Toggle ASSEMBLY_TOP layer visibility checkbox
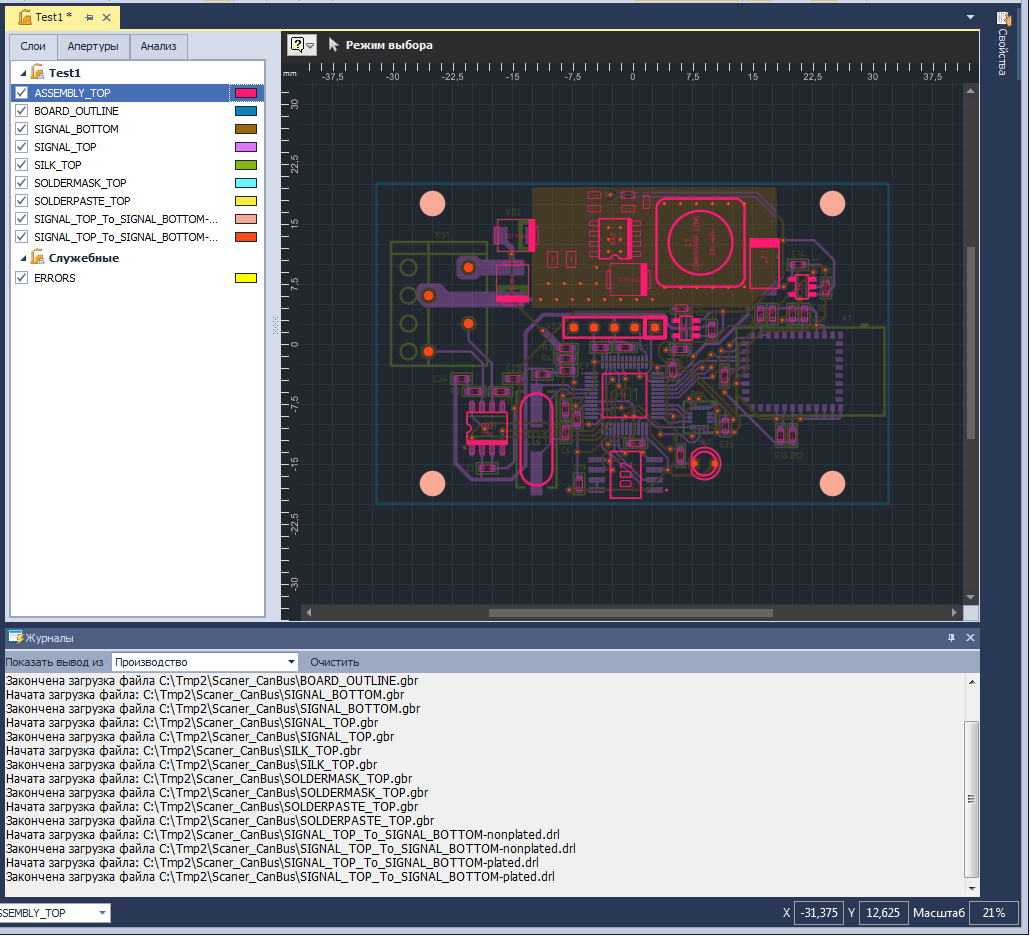Image resolution: width=1030 pixels, height=936 pixels. 22,93
